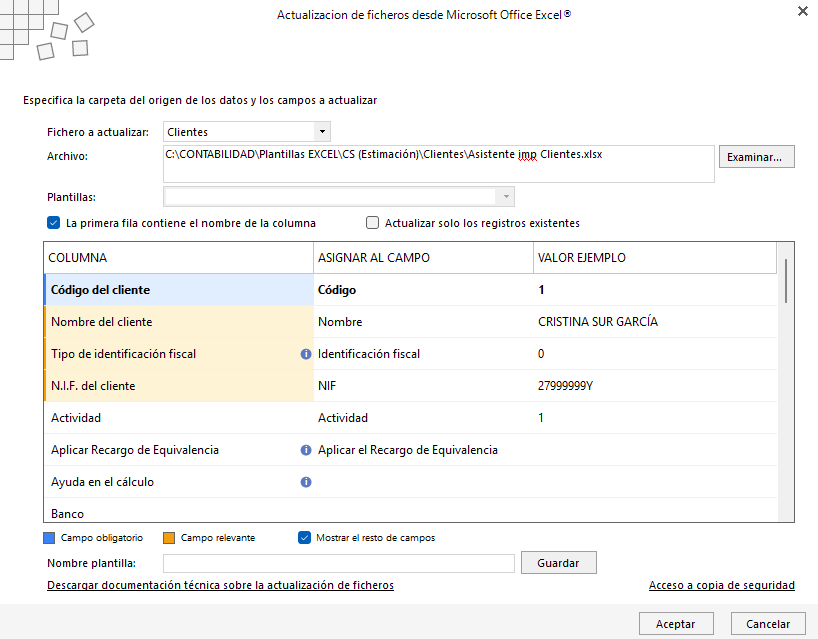This screenshot has width=818, height=639.
Task: Select the 'Código del cliente' row
Action: [x=411, y=290]
